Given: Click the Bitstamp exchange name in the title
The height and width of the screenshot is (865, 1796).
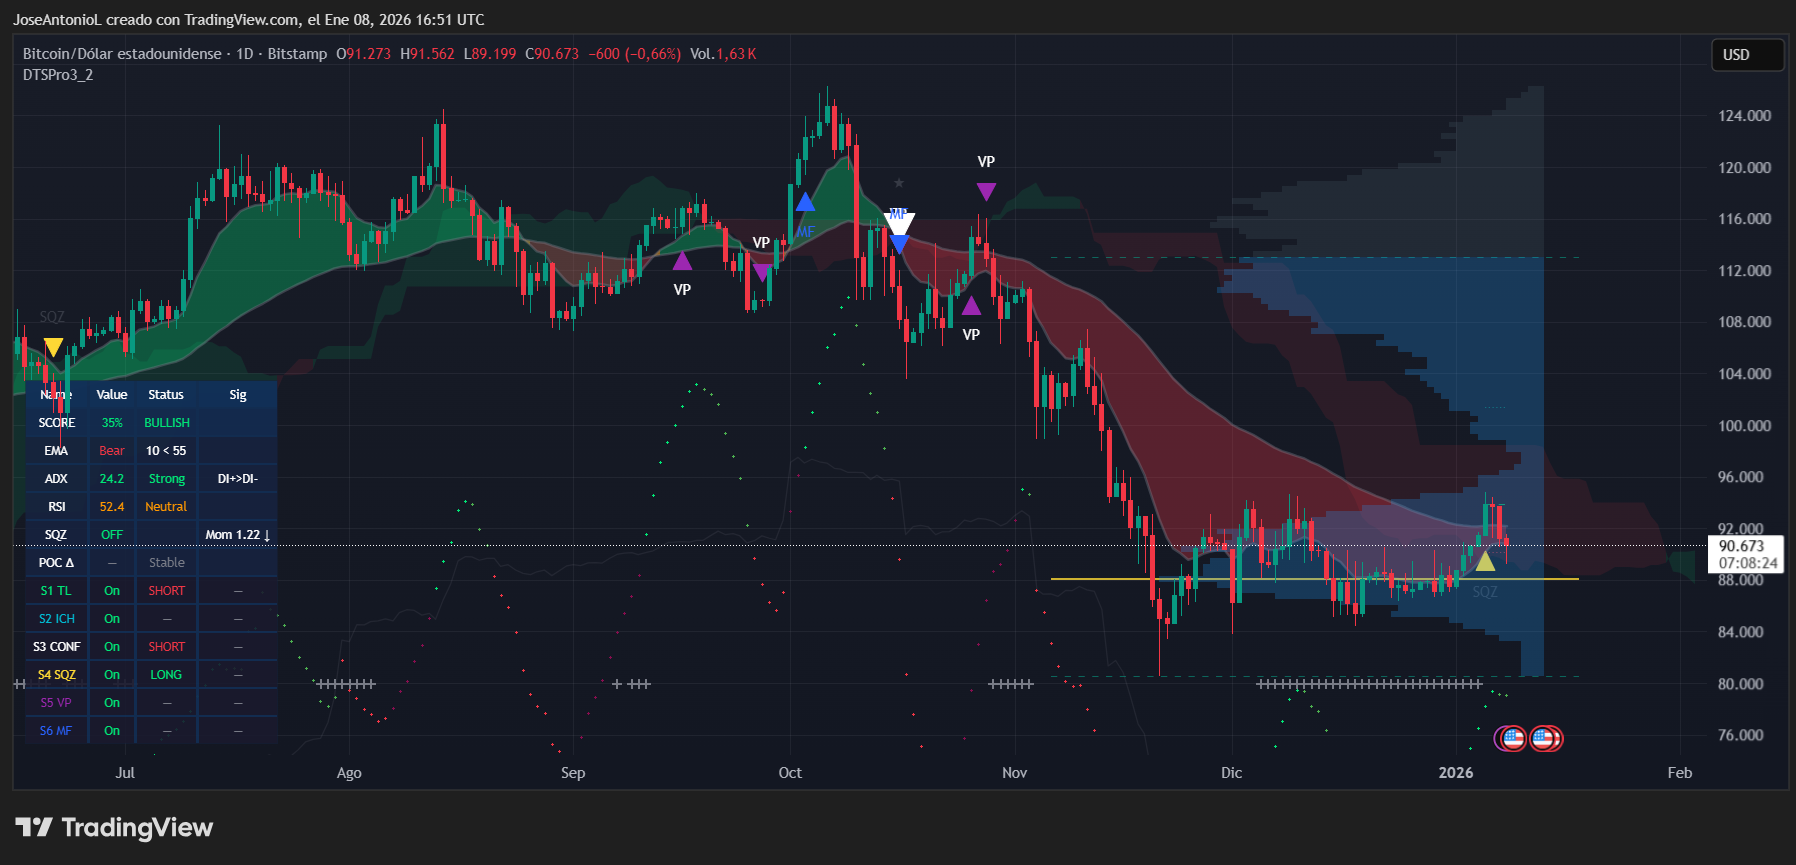Looking at the screenshot, I should pyautogui.click(x=297, y=54).
